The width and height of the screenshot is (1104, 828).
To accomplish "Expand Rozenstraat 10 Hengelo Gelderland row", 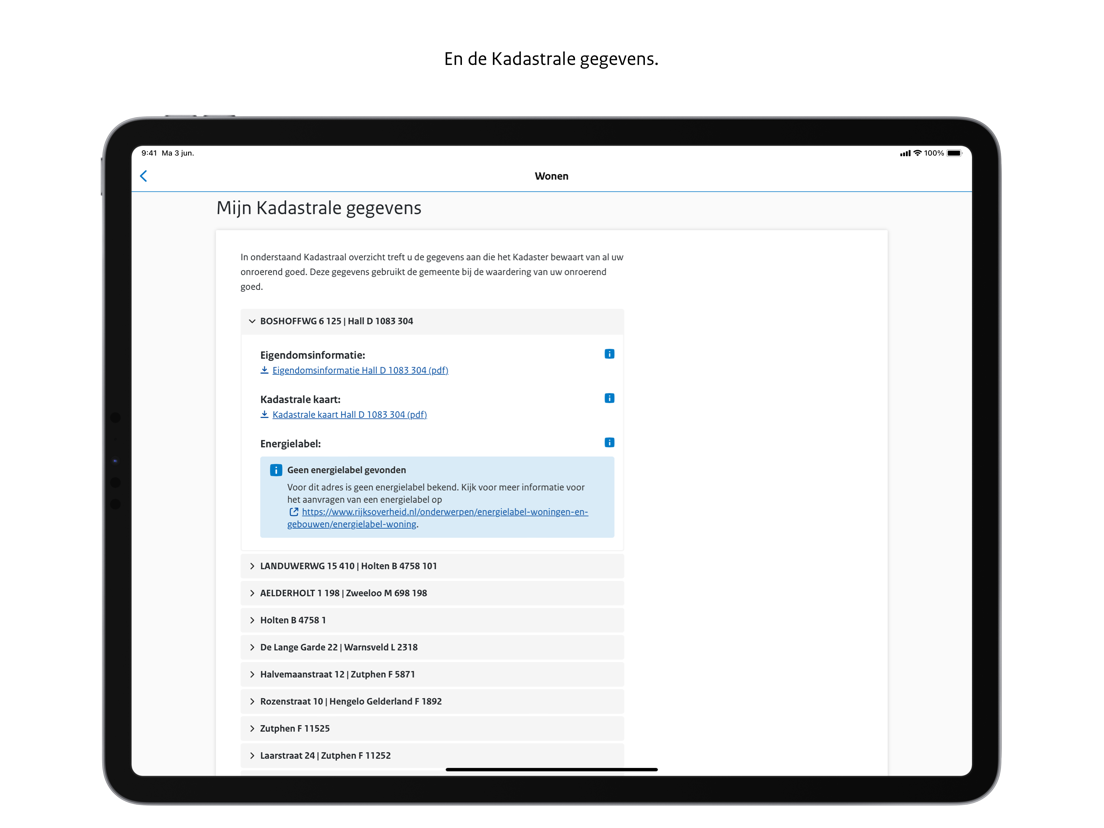I will (x=432, y=702).
